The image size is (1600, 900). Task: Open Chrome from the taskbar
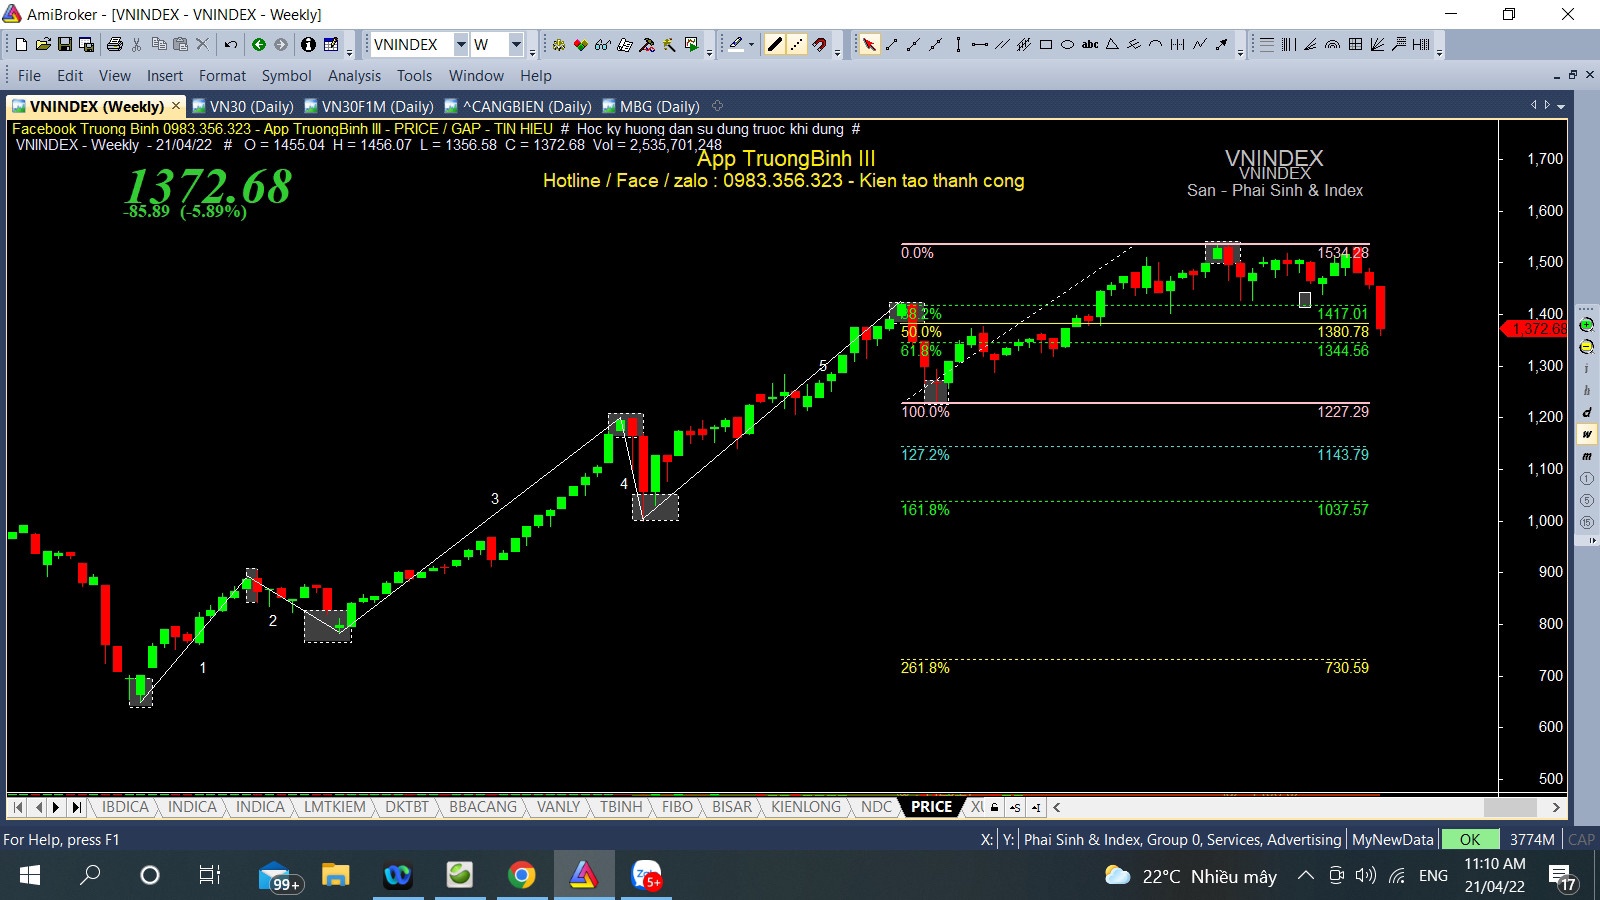pyautogui.click(x=521, y=876)
